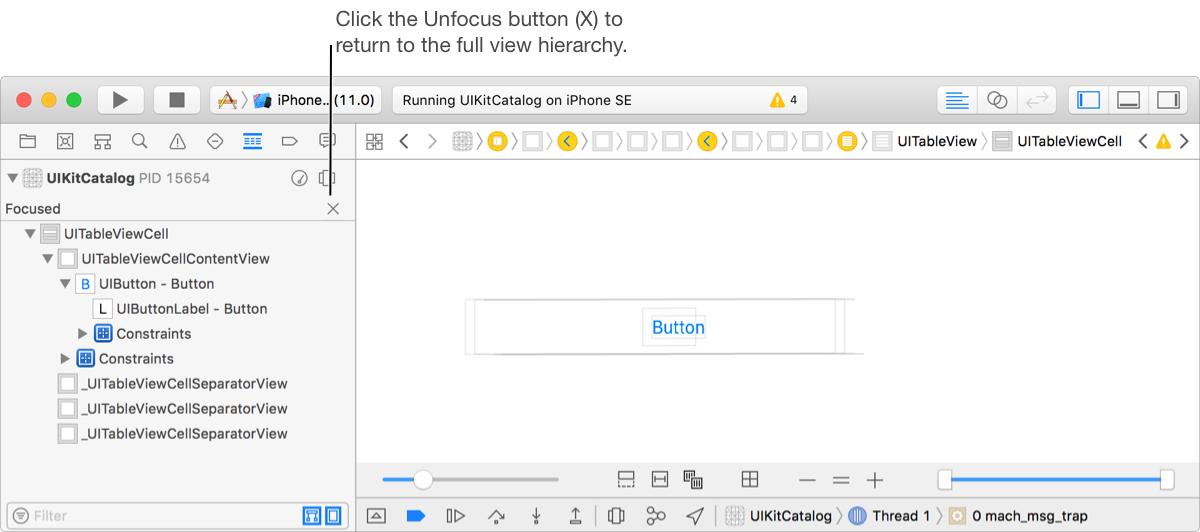Image resolution: width=1200 pixels, height=532 pixels.
Task: Collapse the UITableViewCellContentView disclosure triangle
Action: click(47, 259)
